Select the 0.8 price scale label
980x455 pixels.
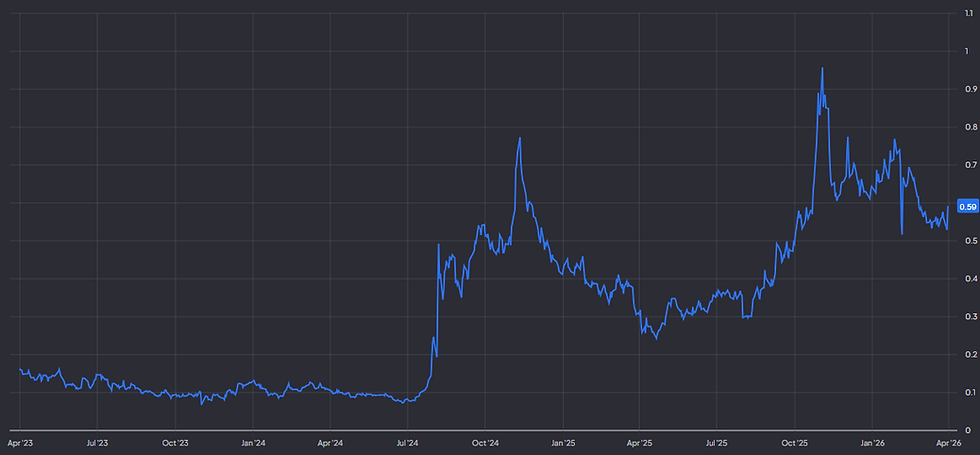969,127
